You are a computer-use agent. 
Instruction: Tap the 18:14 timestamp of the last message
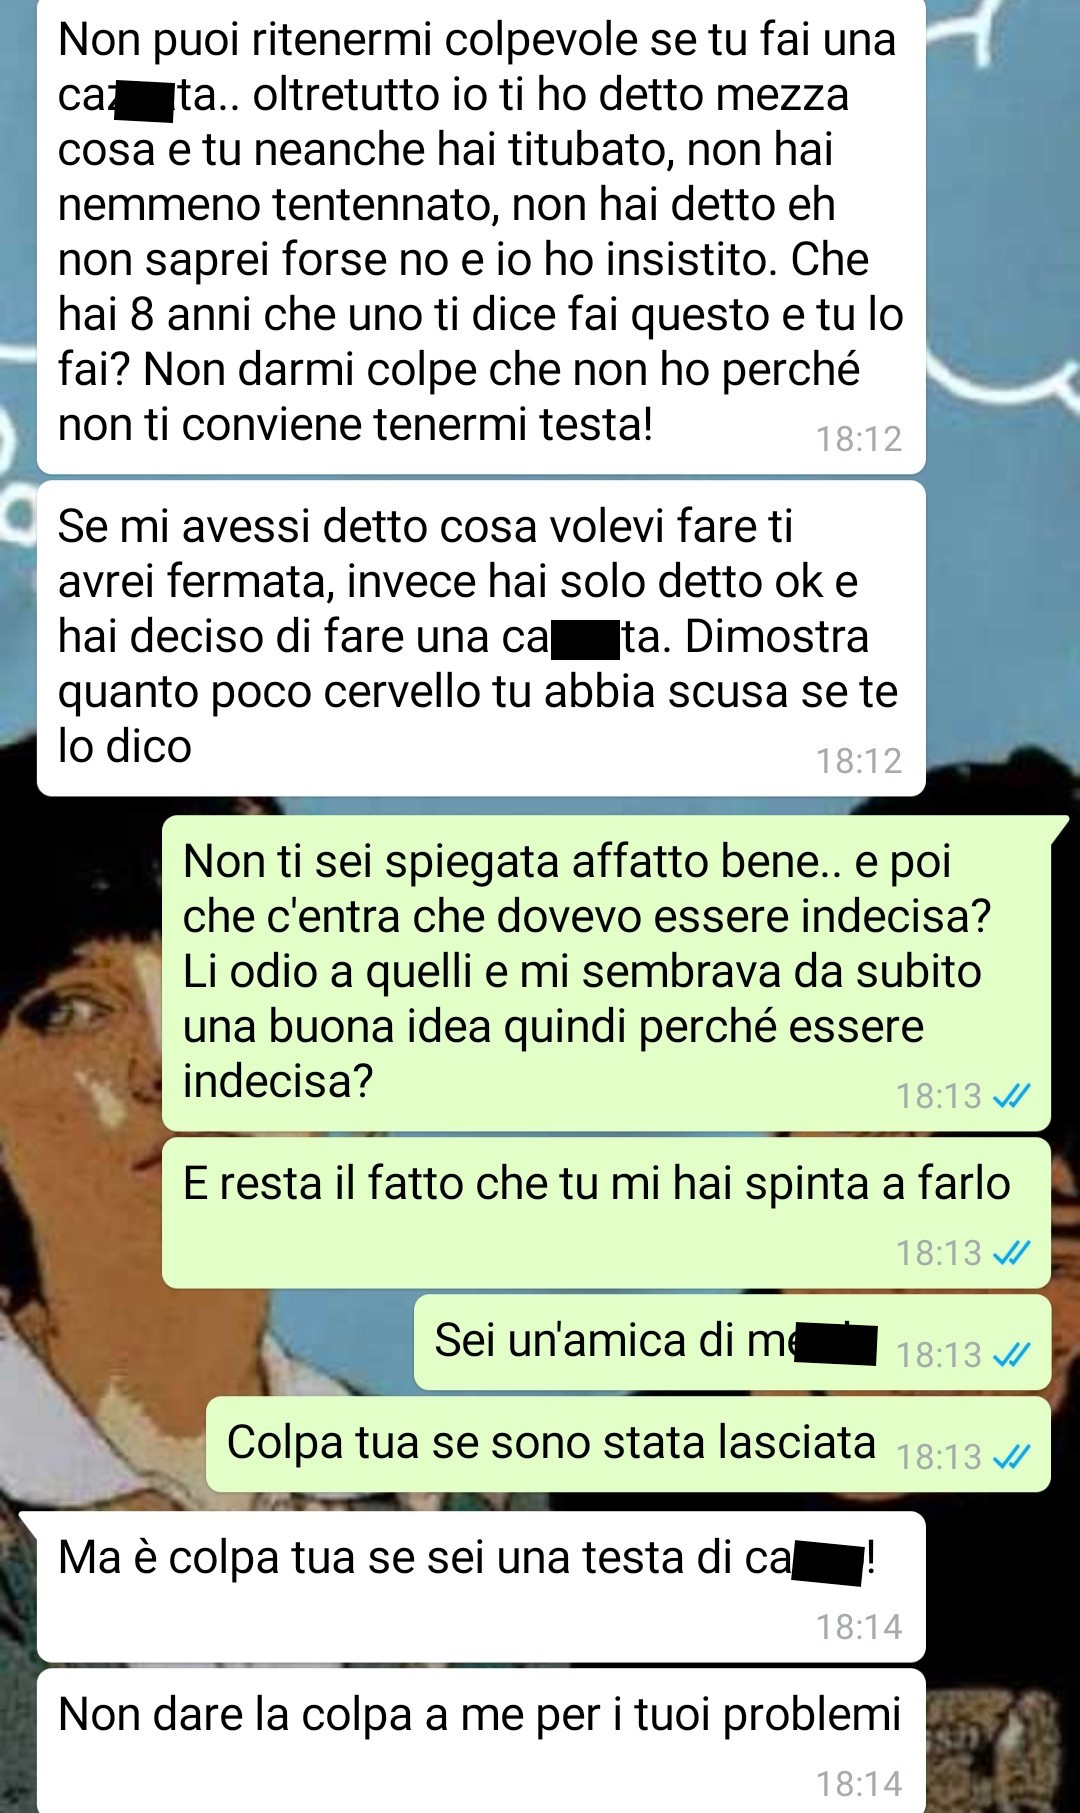tap(859, 1784)
